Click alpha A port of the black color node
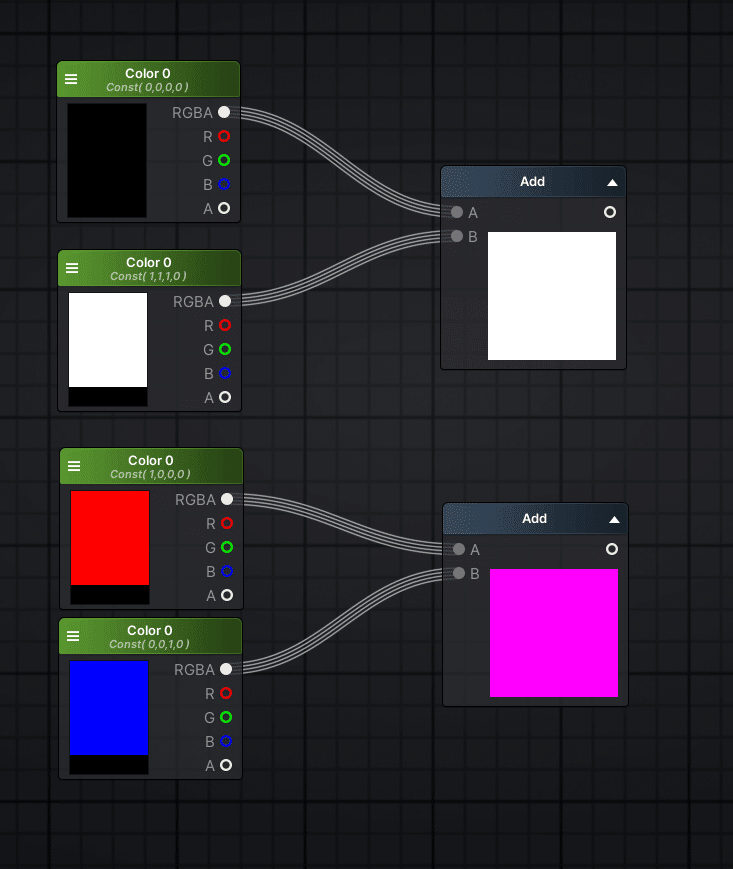Screen dimensions: 733x869 [224, 208]
